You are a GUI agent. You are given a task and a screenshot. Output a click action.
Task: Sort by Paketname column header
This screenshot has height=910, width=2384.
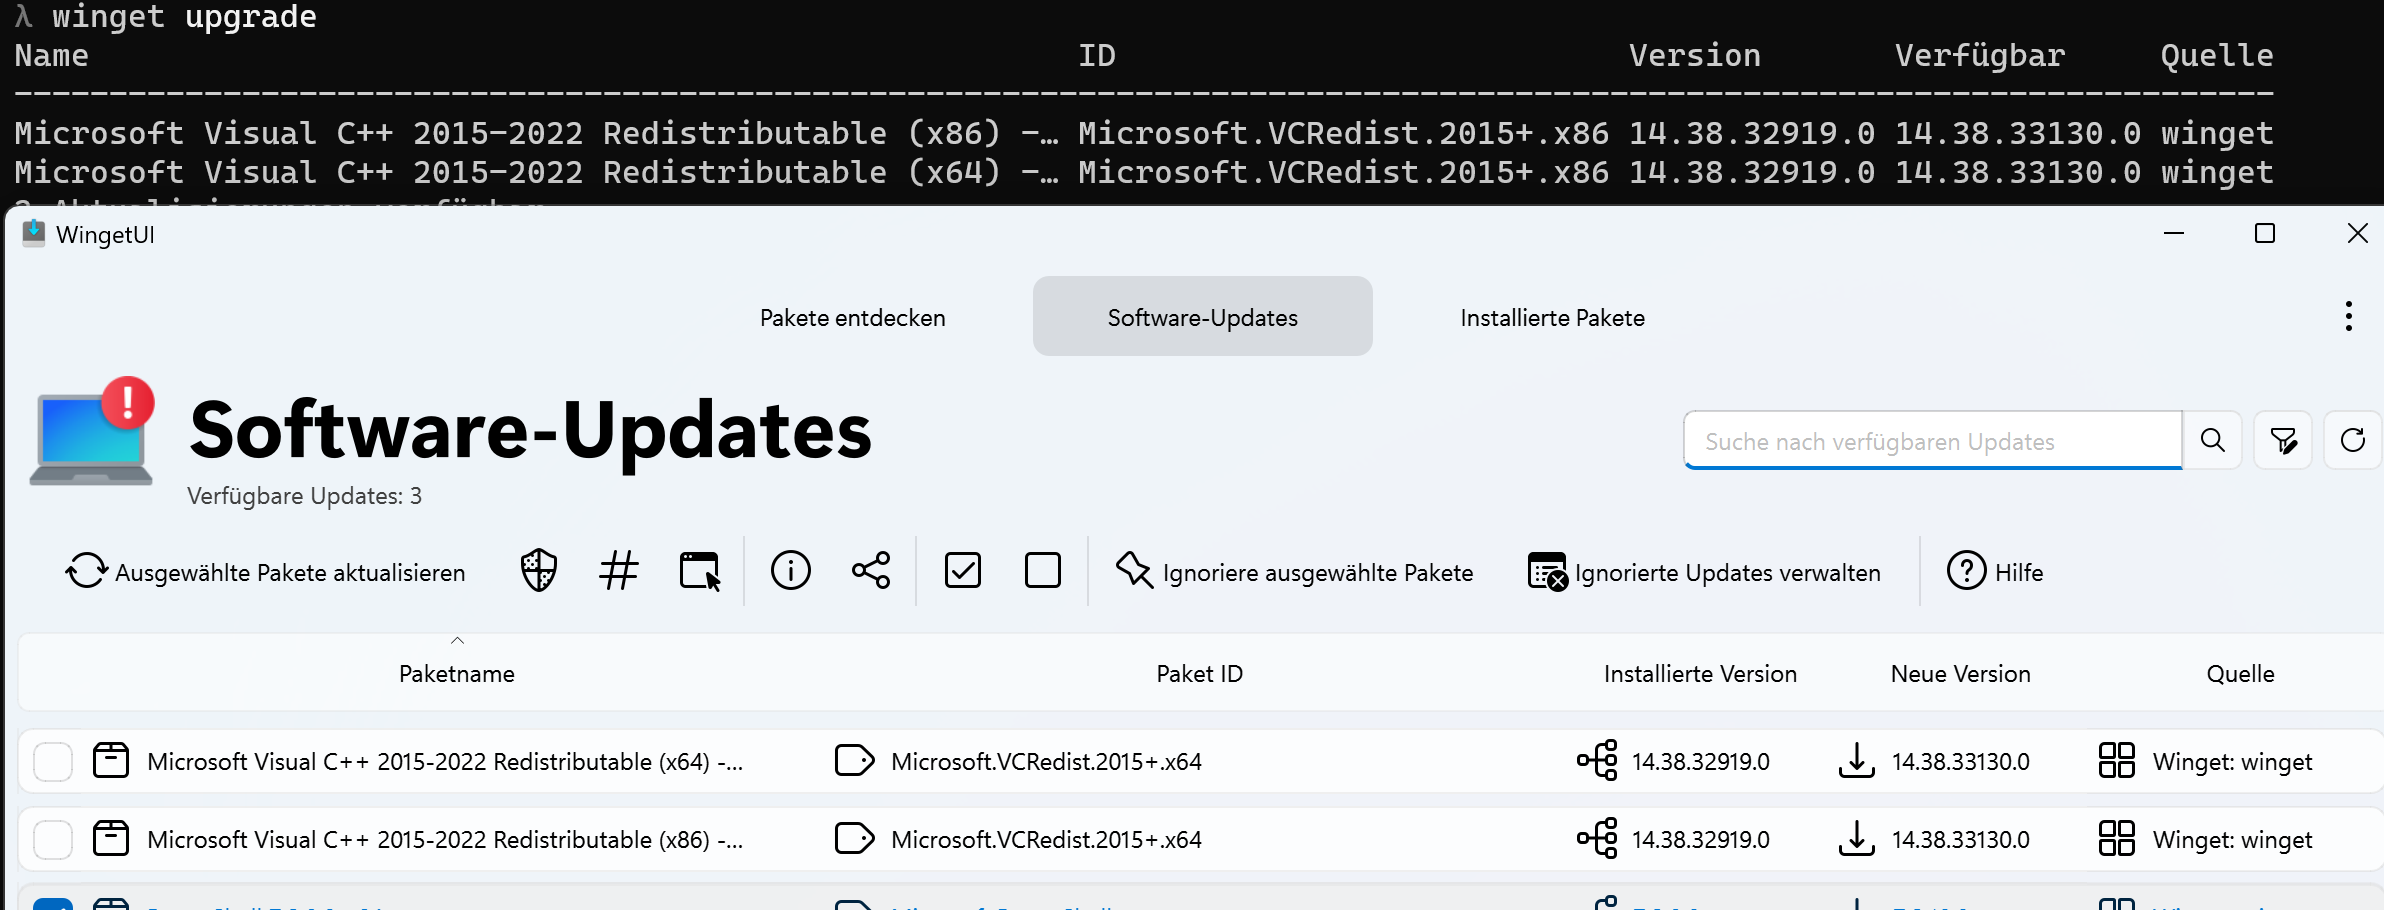(457, 673)
